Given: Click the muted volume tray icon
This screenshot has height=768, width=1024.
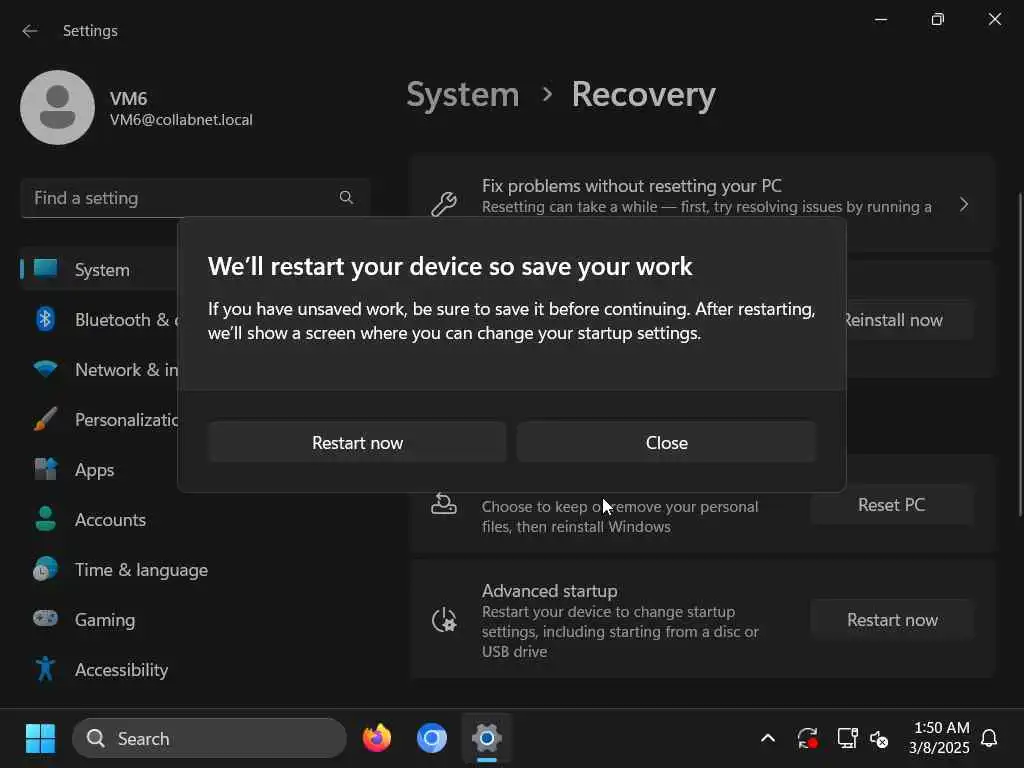Looking at the screenshot, I should pyautogui.click(x=879, y=739).
